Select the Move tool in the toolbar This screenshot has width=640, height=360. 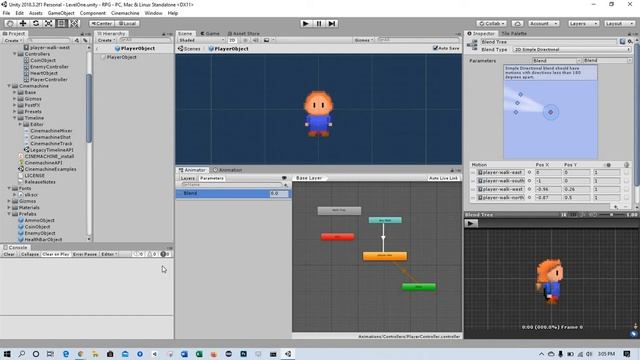pos(23,23)
